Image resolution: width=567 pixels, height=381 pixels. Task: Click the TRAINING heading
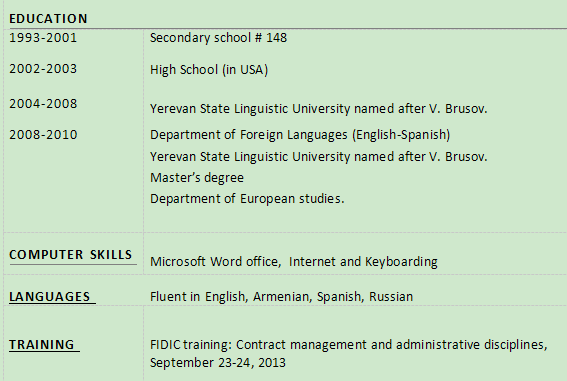coord(42,344)
